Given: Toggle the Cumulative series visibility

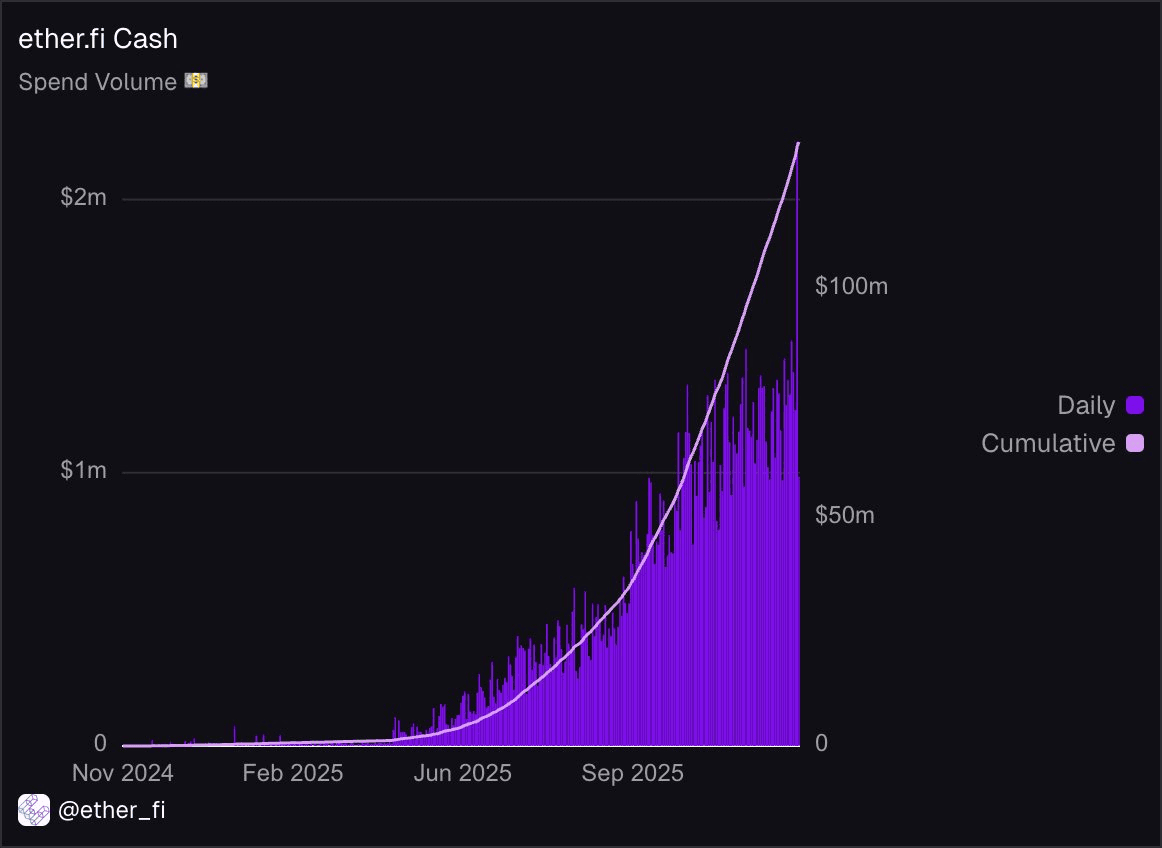Looking at the screenshot, I should click(x=1048, y=443).
